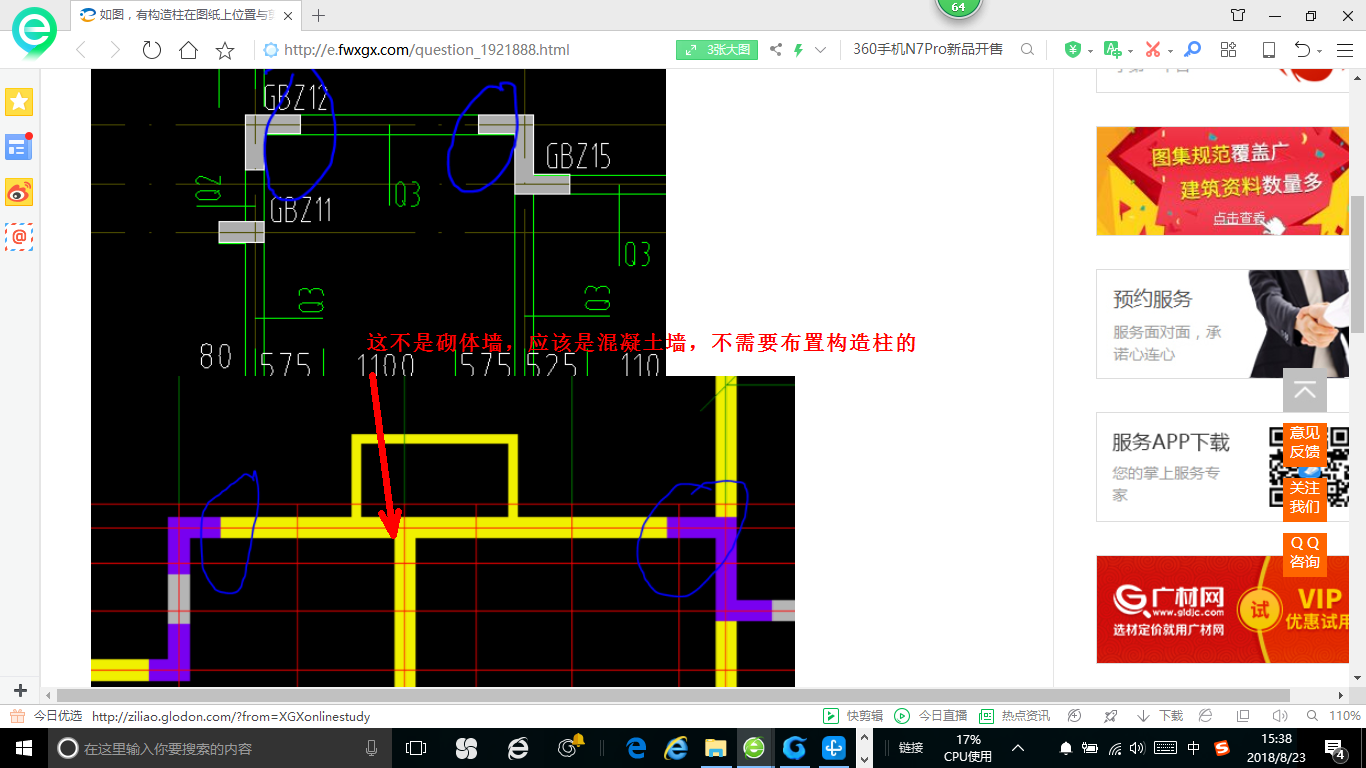
Task: Go forward with the forward arrow
Action: coord(115,50)
